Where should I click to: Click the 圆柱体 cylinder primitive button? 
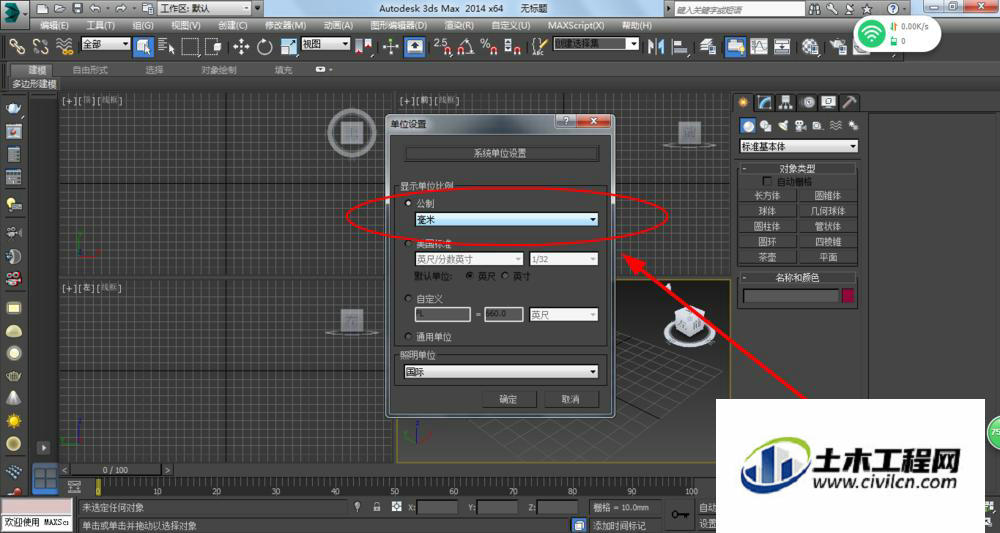[x=767, y=226]
